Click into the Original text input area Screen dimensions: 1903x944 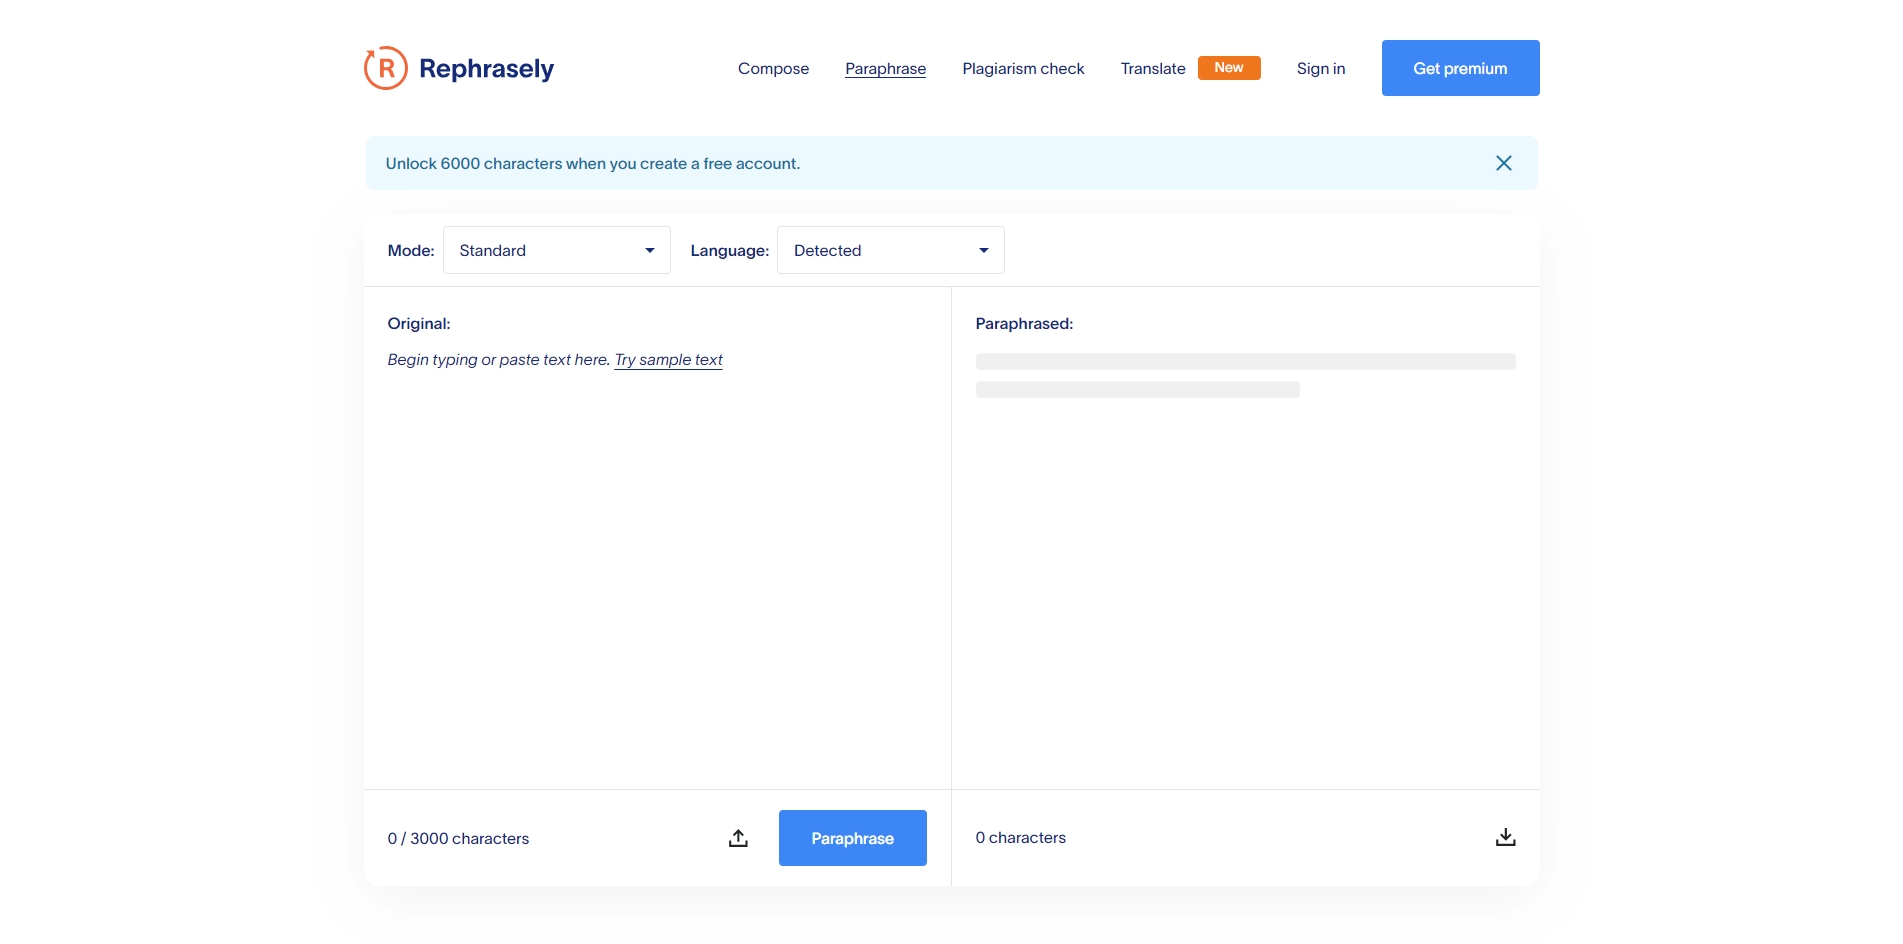click(x=657, y=560)
